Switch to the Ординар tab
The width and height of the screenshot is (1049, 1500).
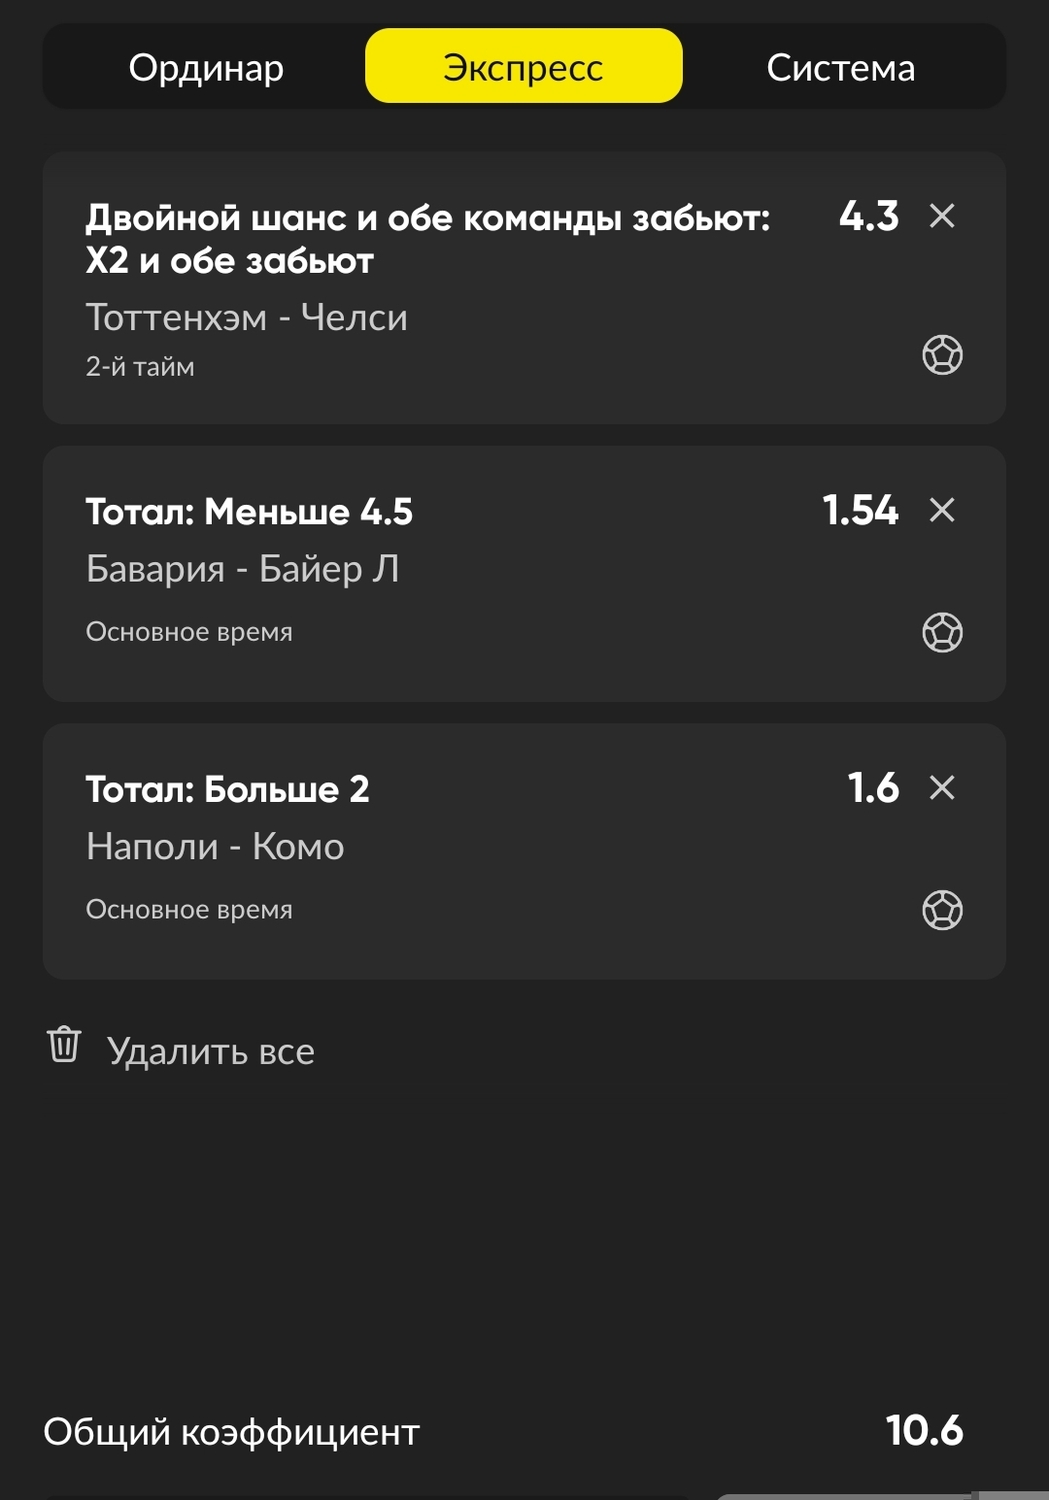click(206, 68)
